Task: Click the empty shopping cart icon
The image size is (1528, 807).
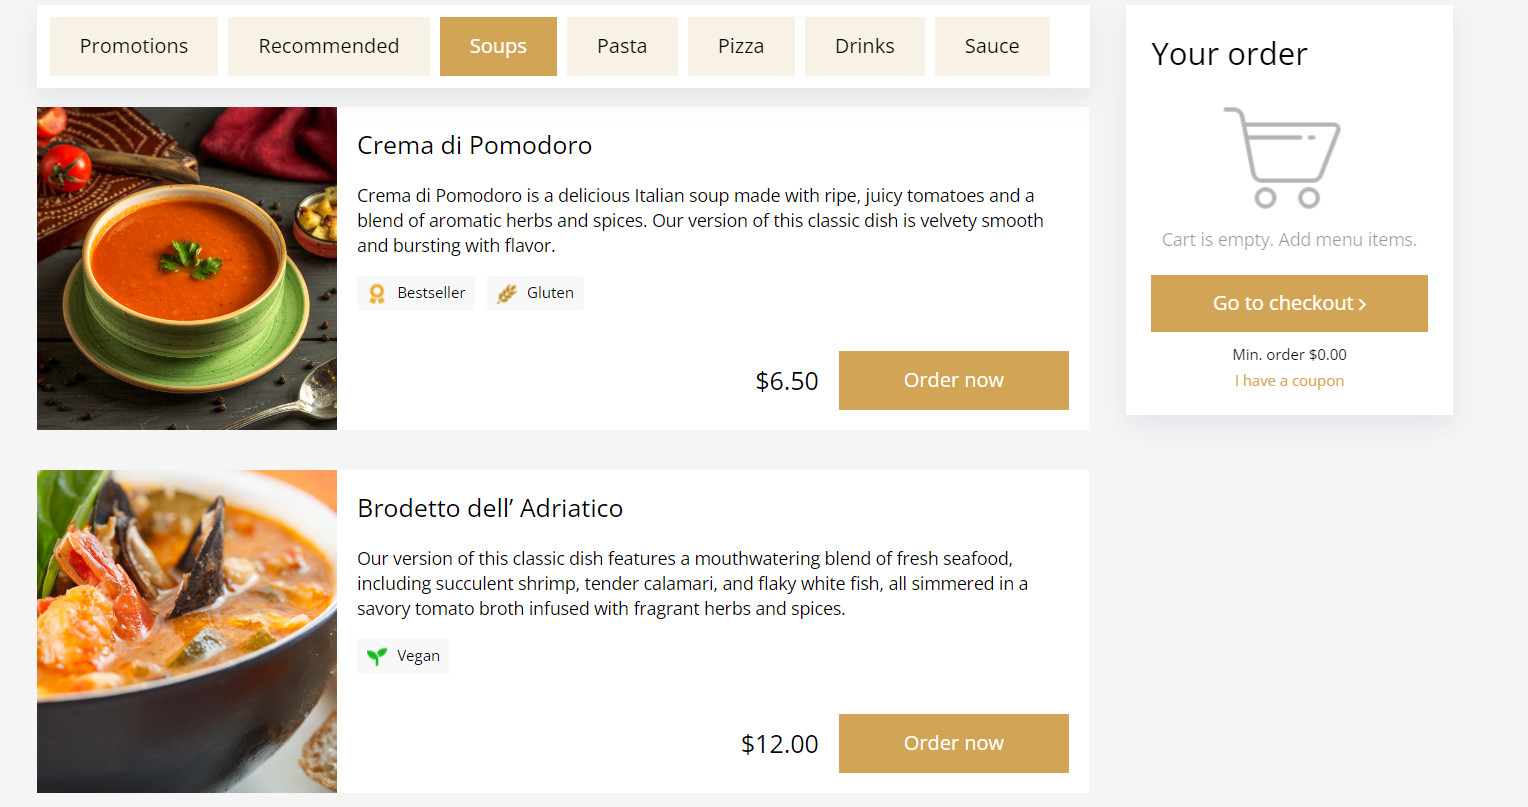Action: pos(1282,157)
